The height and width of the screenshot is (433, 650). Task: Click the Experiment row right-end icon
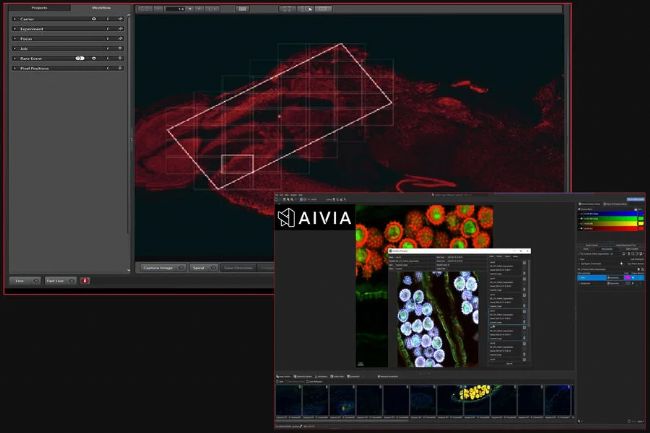pyautogui.click(x=120, y=29)
